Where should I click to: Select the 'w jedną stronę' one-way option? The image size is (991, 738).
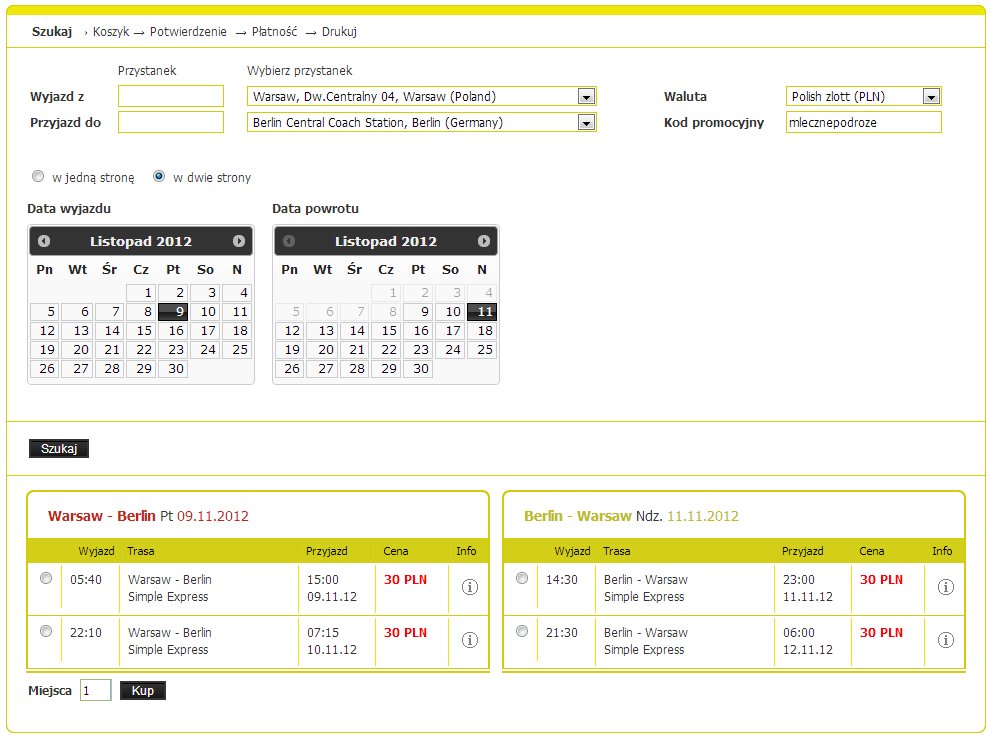click(x=38, y=177)
